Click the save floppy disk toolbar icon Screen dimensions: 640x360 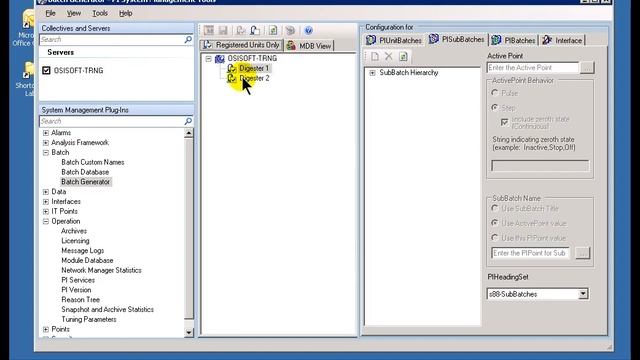(223, 30)
